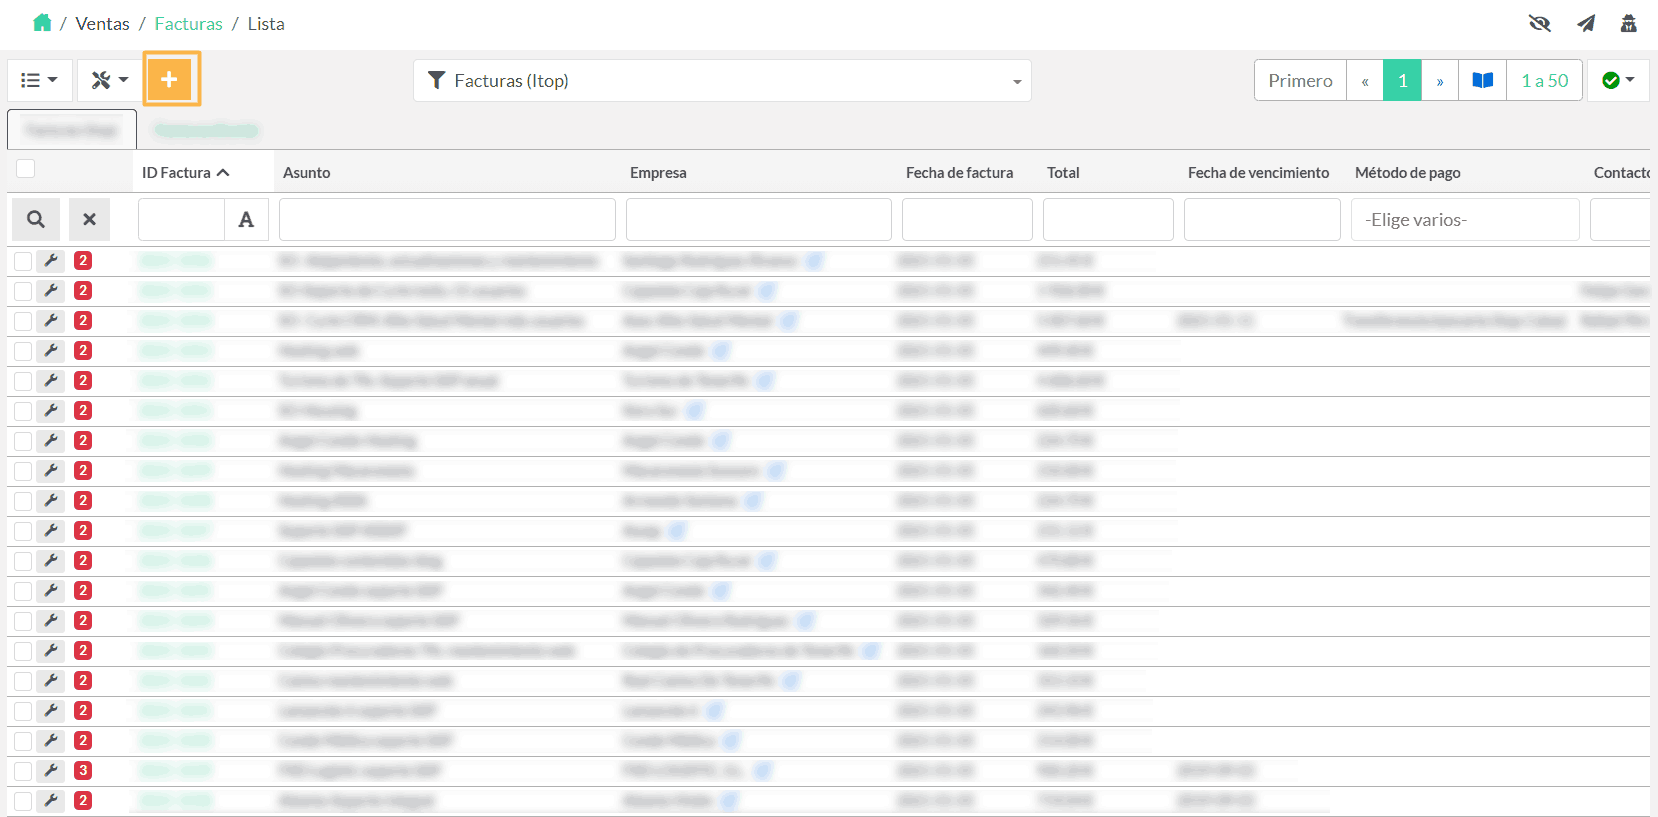Toggle the select-all checkbox in header

[26, 168]
